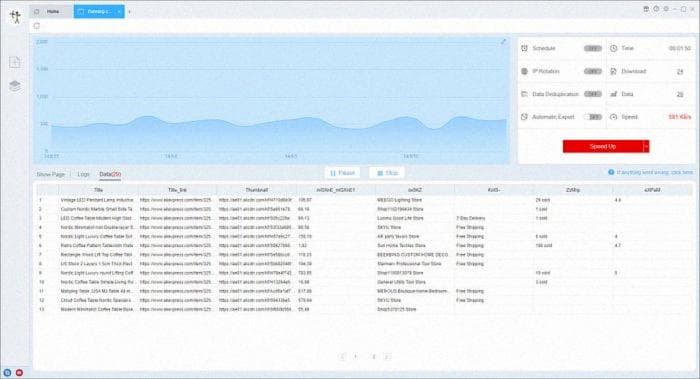Click the blue circle icon at bottom left

point(7,372)
